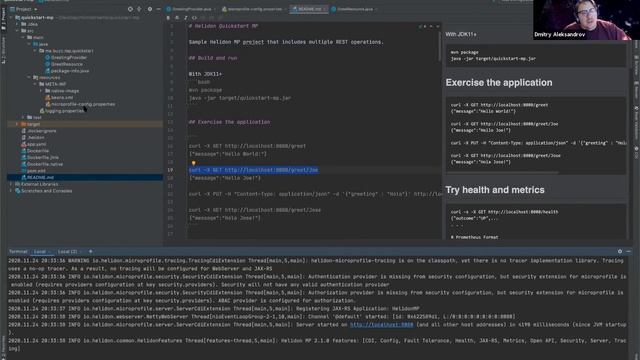Collapse the META-INF folder
640x360 pixels.
pos(36,84)
